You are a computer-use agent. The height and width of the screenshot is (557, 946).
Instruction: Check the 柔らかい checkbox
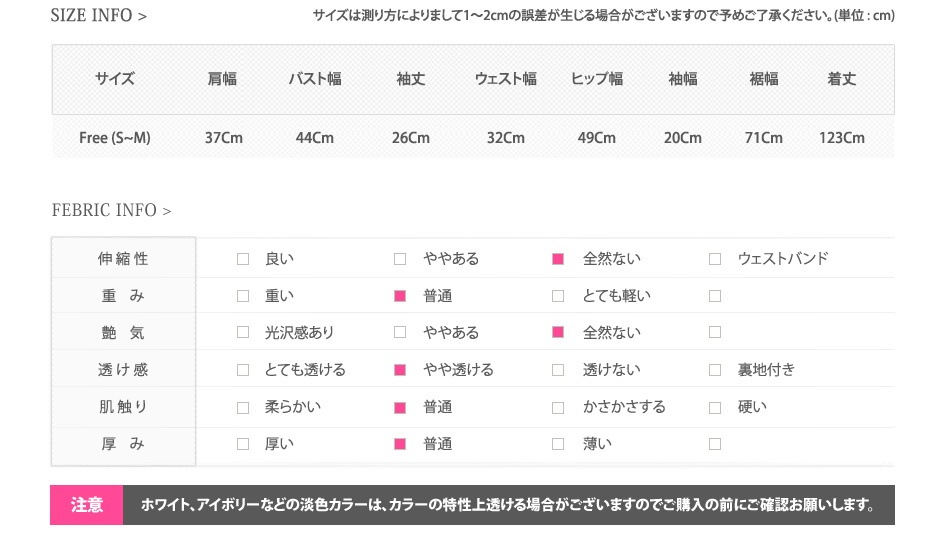(x=242, y=407)
